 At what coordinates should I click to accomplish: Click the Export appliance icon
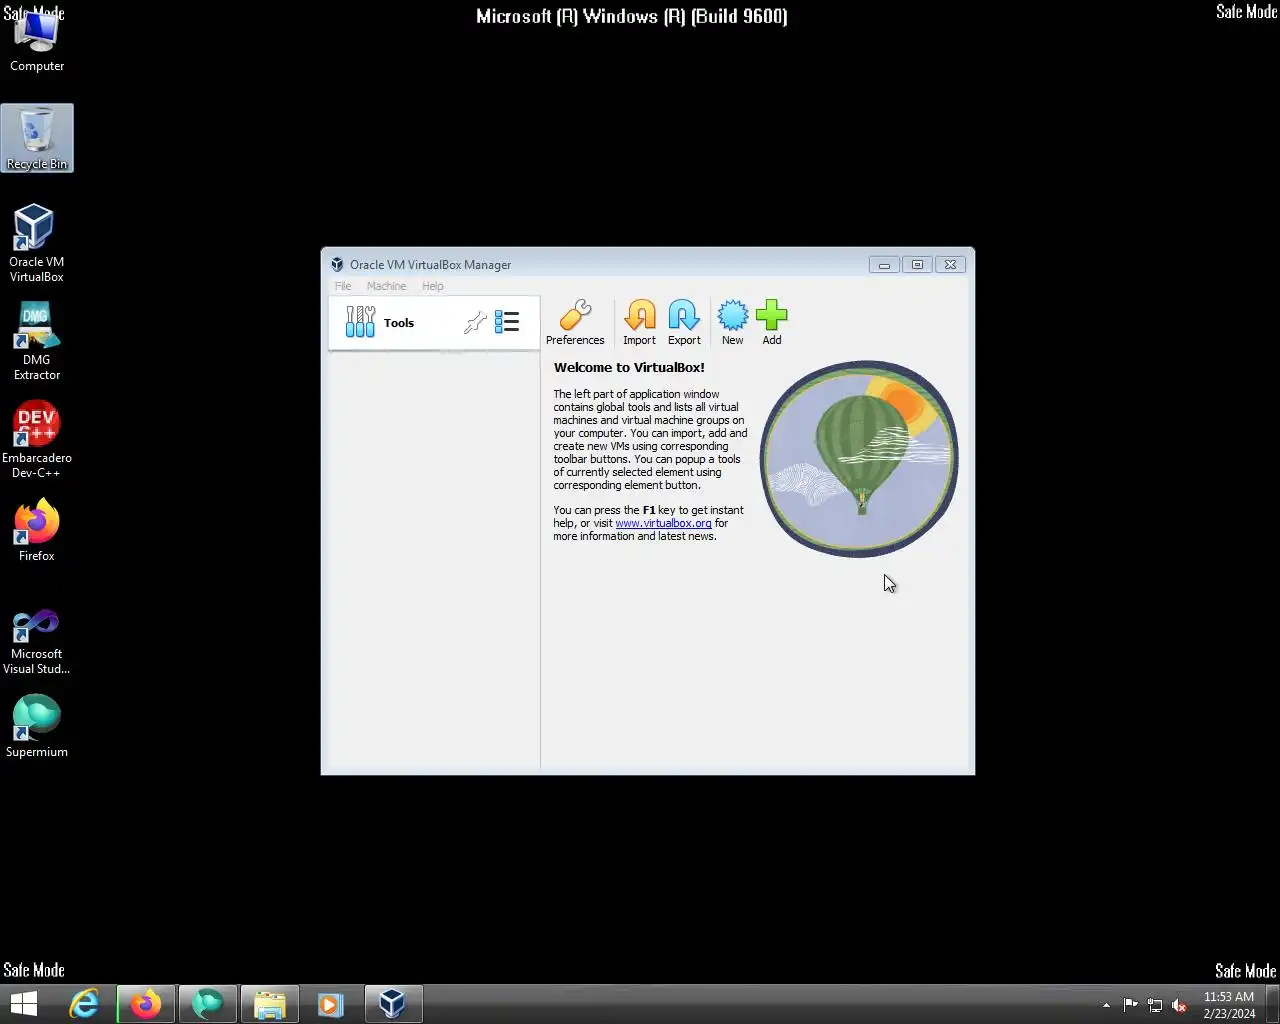tap(684, 322)
